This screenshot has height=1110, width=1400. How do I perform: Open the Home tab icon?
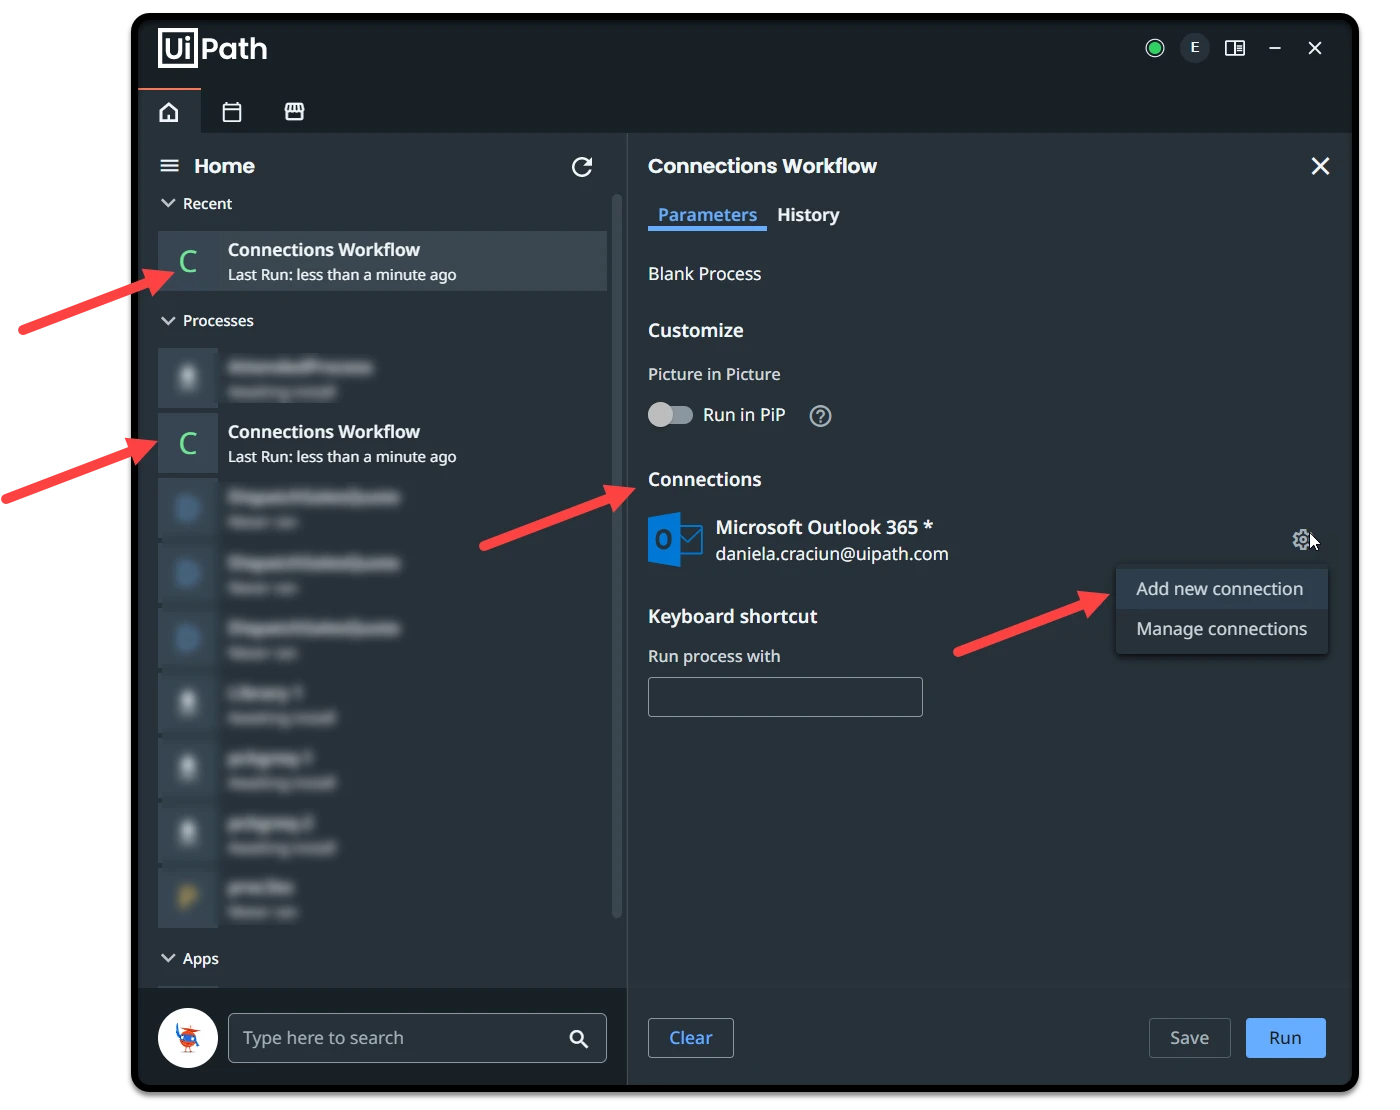(x=169, y=112)
